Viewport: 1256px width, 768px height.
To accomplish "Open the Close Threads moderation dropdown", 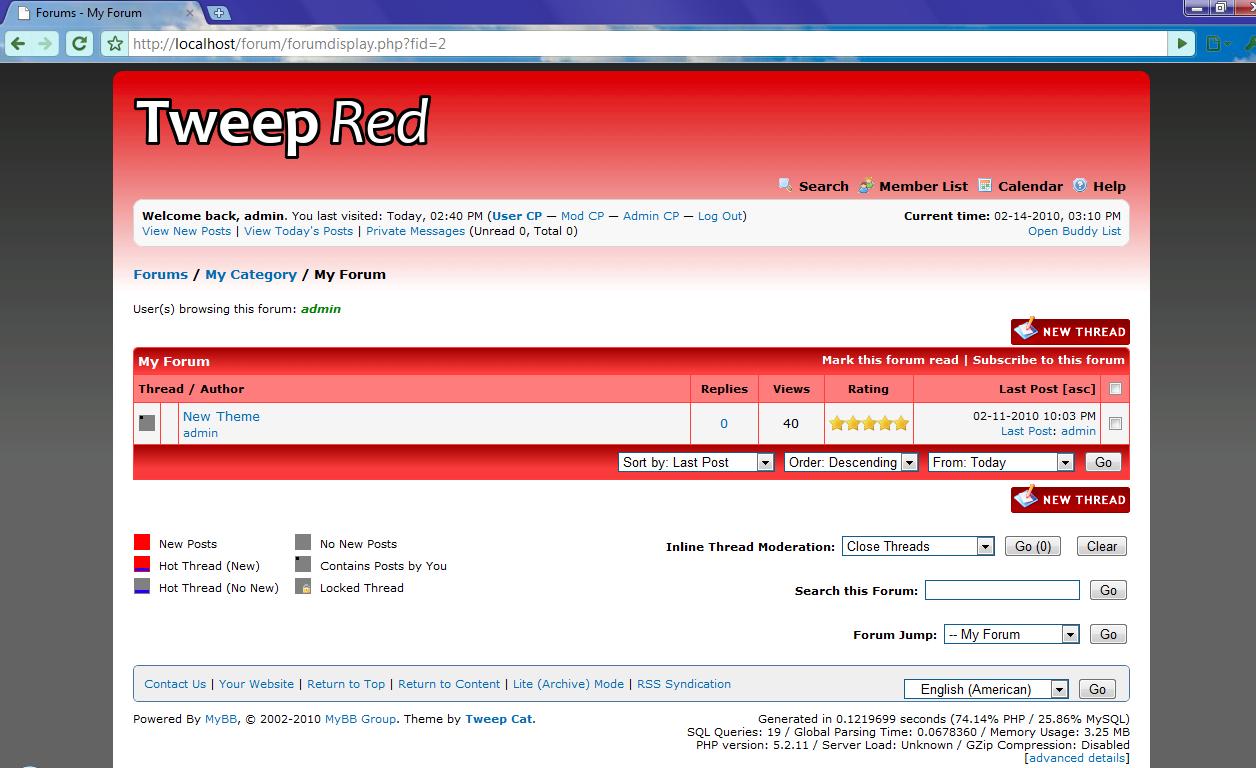I will click(918, 546).
